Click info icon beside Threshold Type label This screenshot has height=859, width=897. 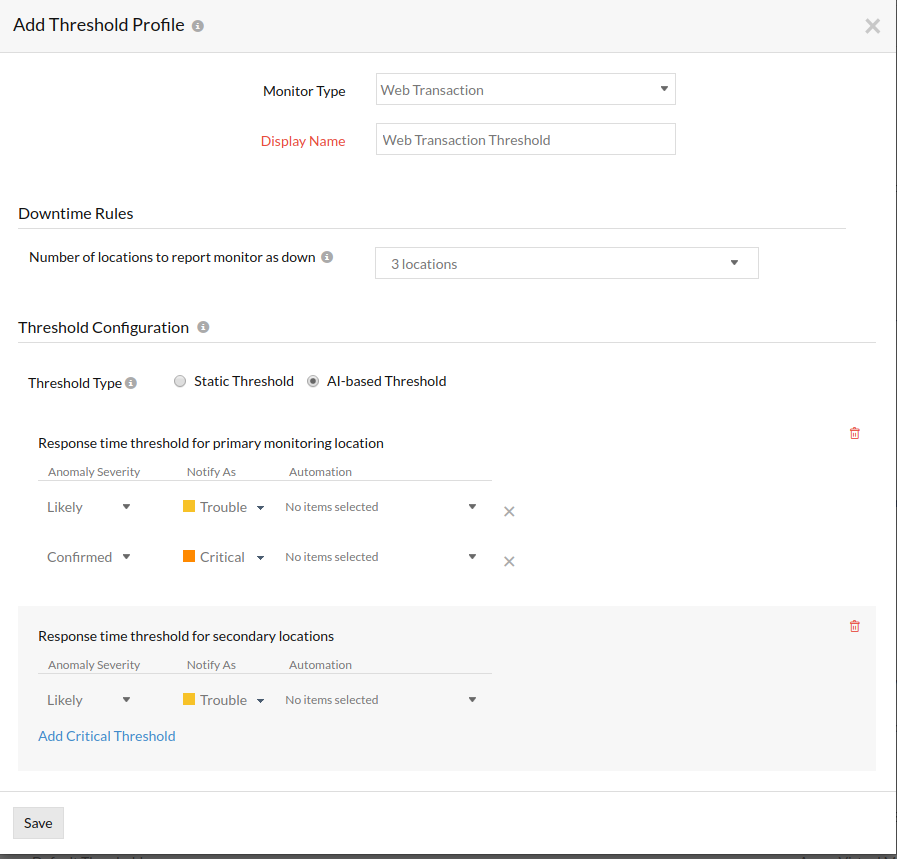(131, 383)
